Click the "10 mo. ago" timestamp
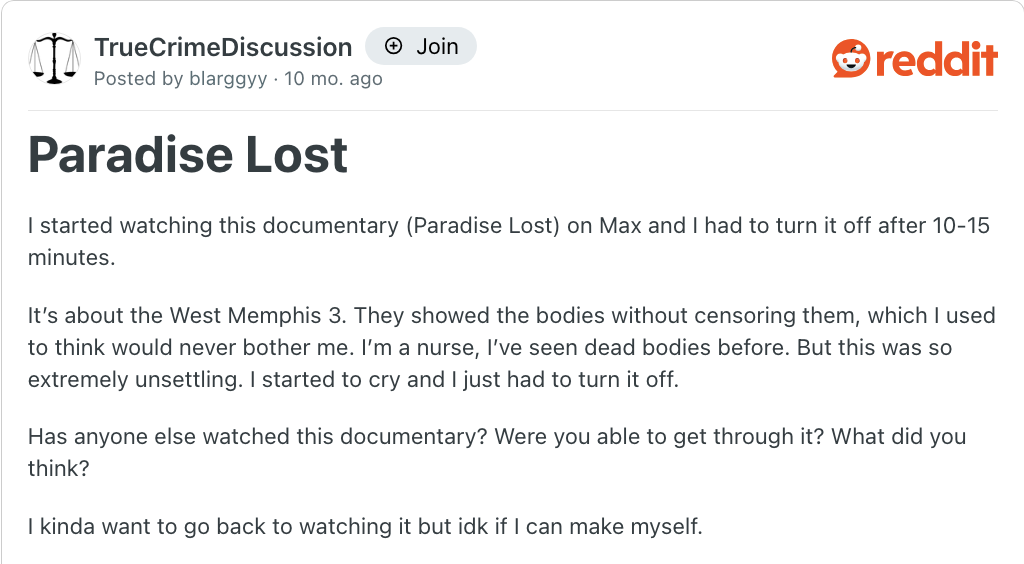 tap(334, 78)
